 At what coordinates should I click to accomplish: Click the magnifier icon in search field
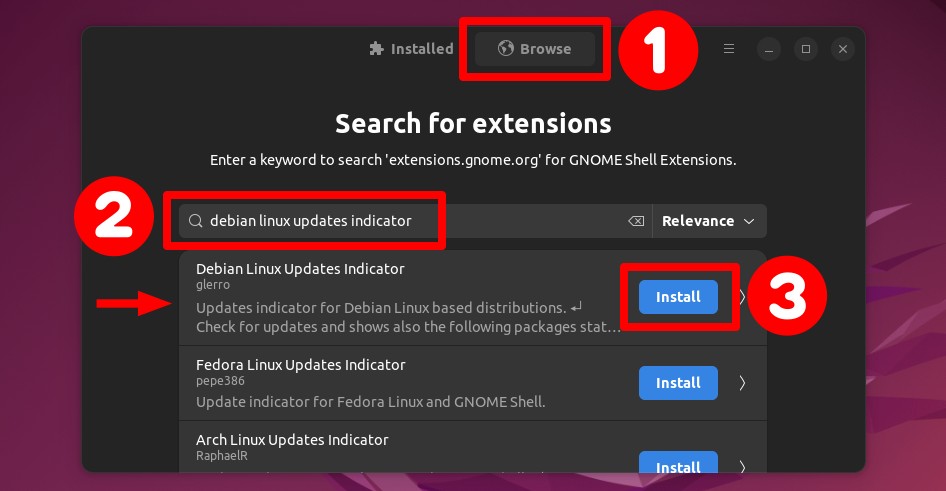[x=195, y=221]
